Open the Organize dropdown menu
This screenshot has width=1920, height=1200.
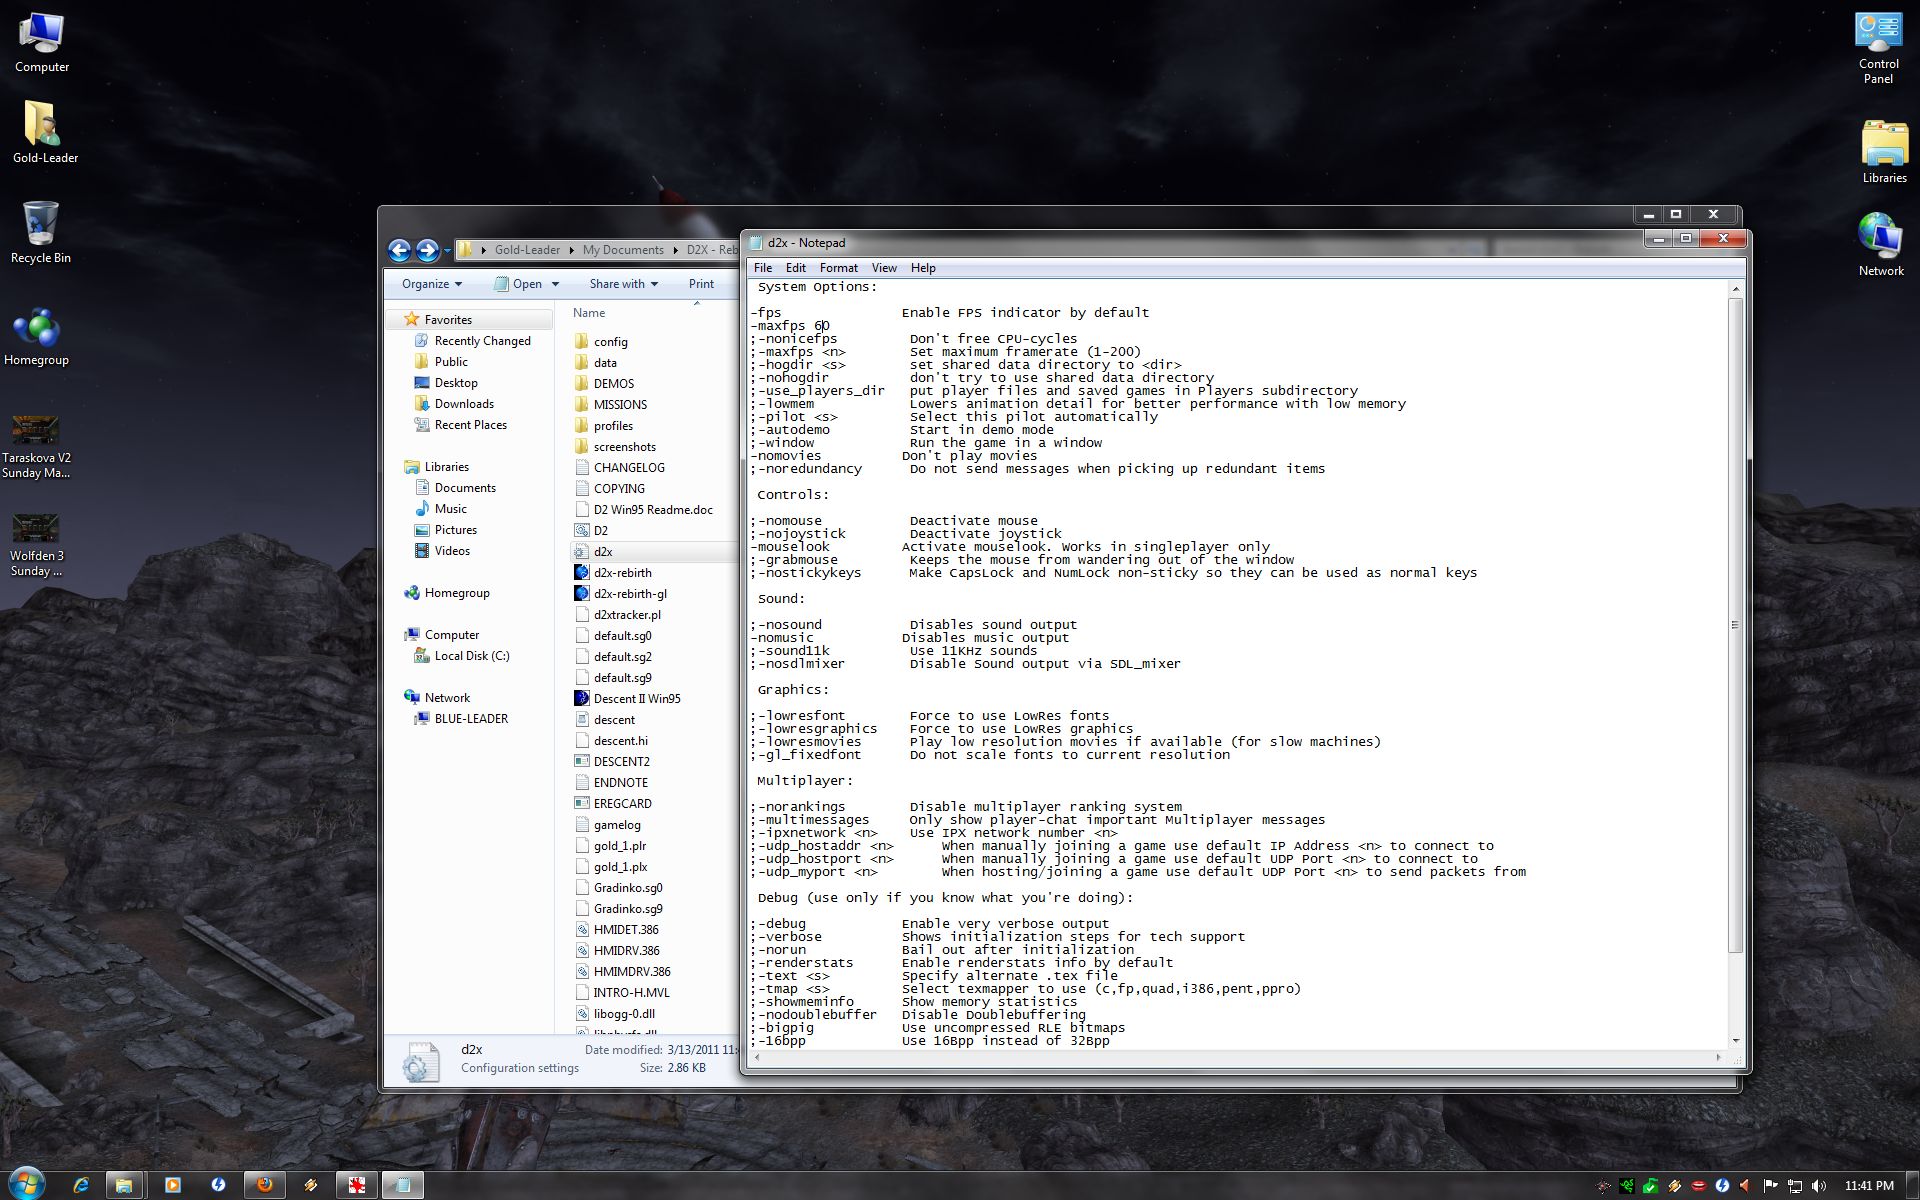432,284
